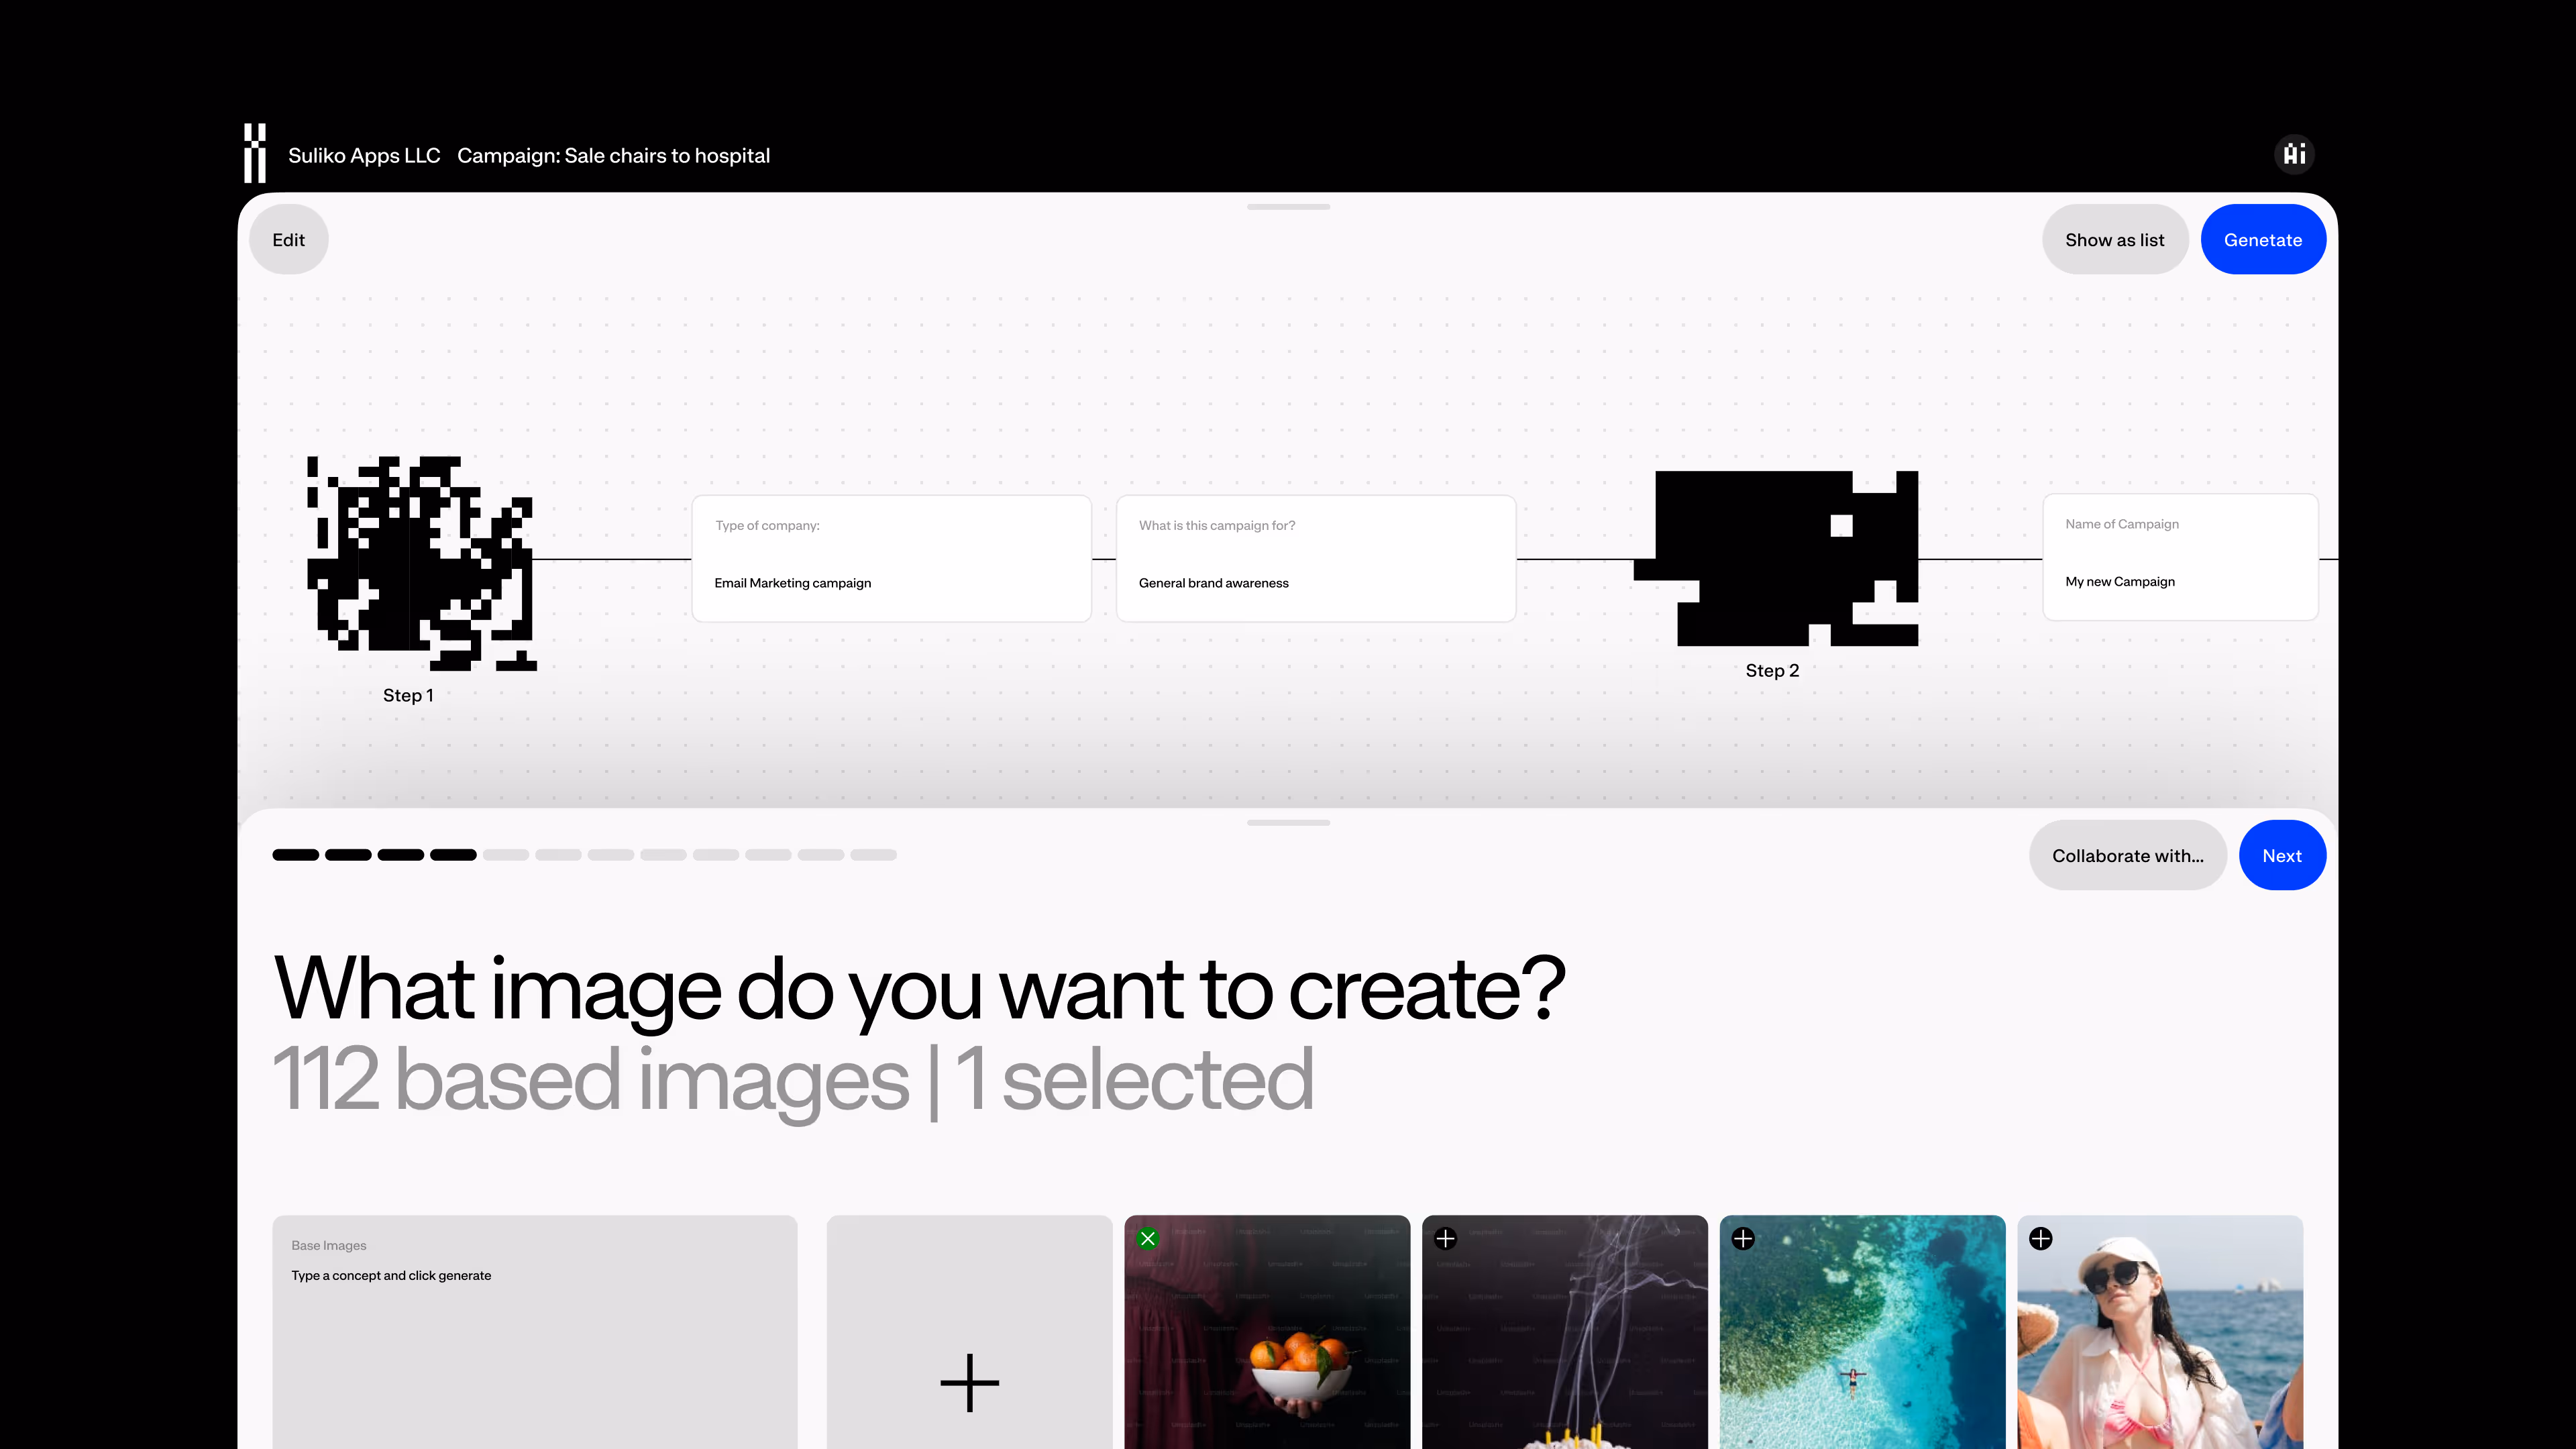Click the Name of Campaign field

[2180, 557]
